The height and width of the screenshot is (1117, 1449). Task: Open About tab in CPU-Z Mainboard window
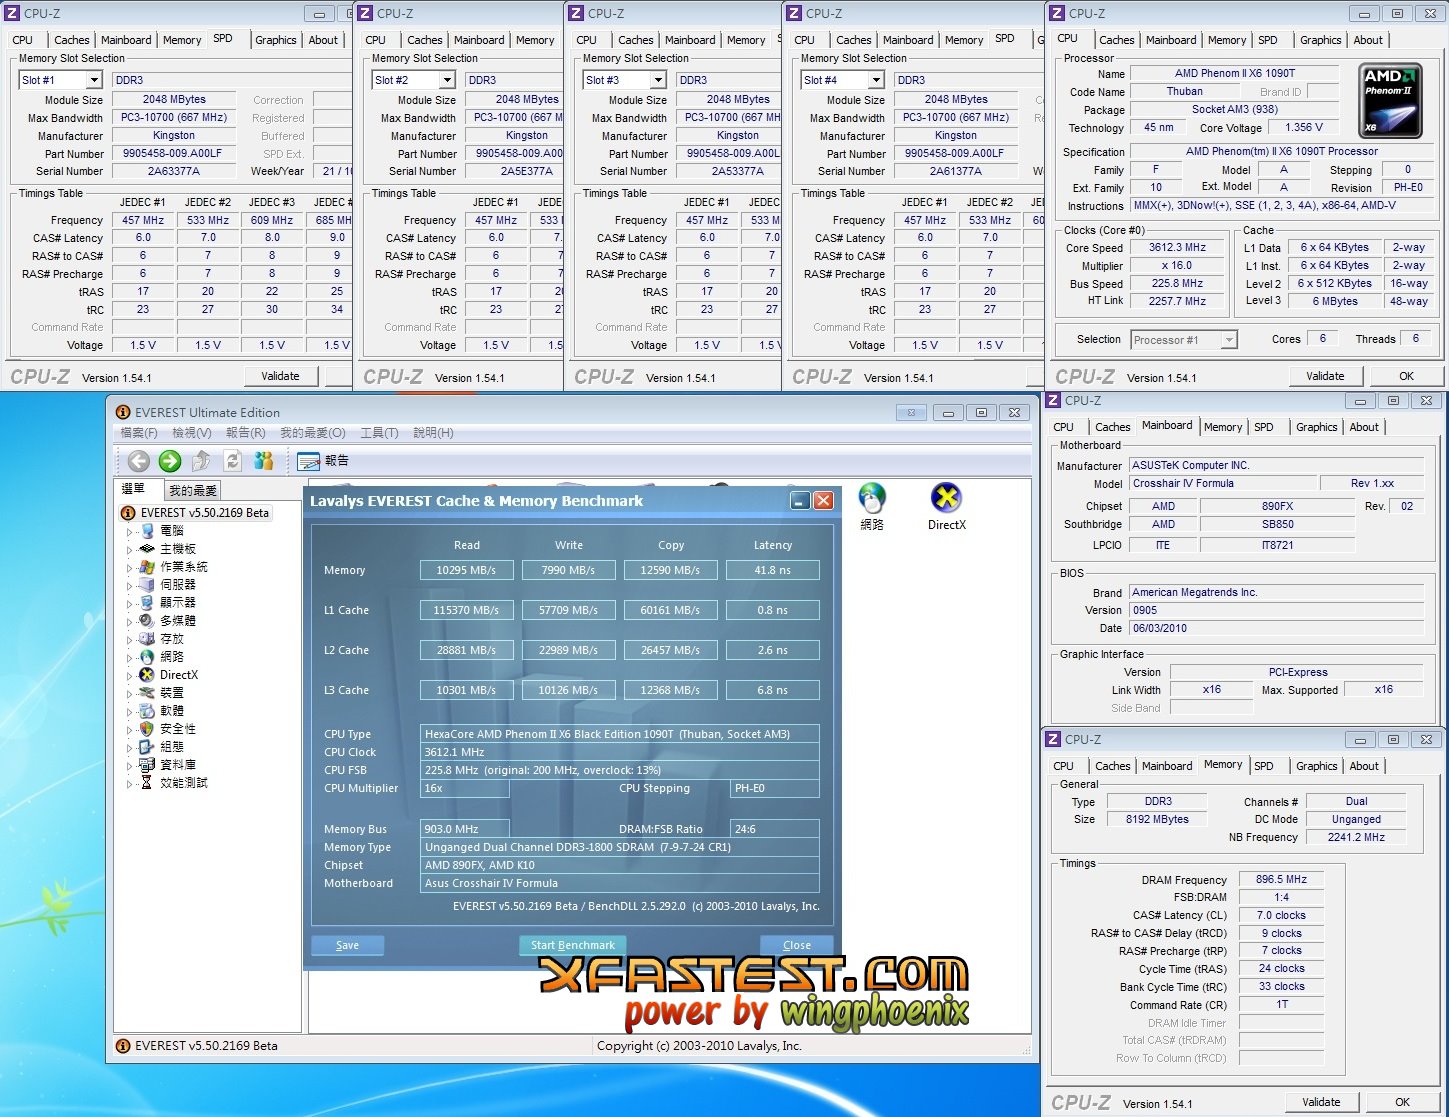(x=1364, y=427)
